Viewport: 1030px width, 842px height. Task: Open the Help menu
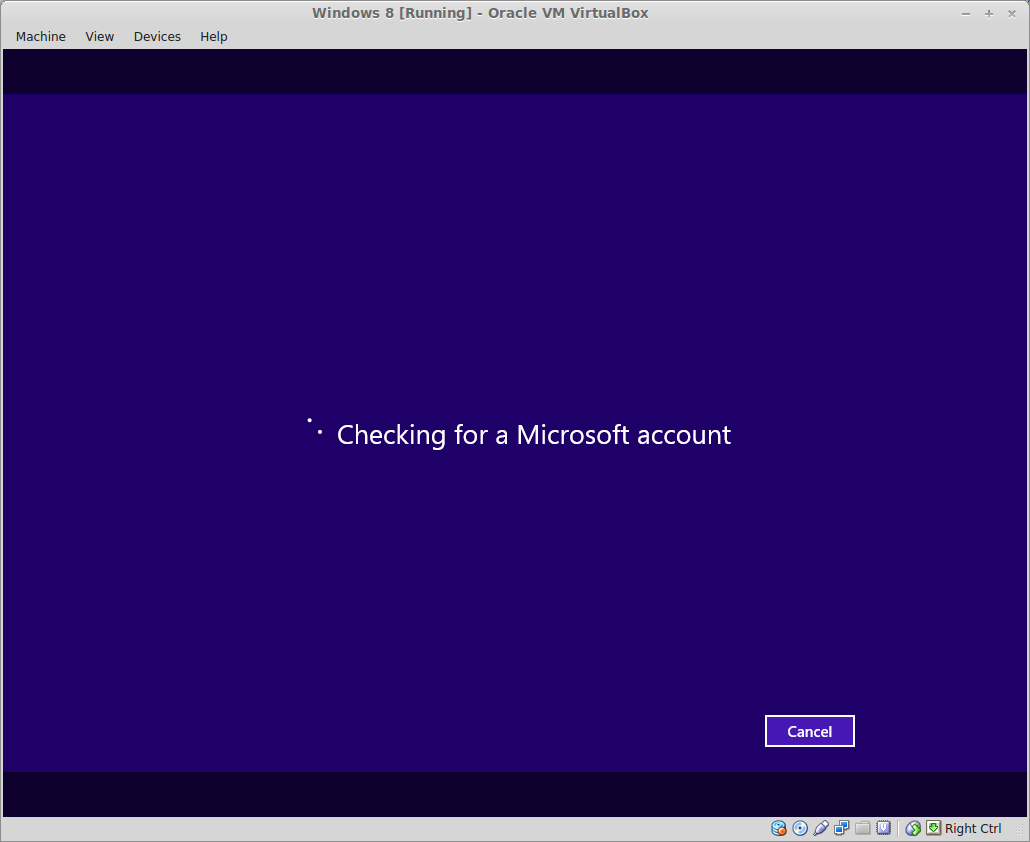[x=213, y=37]
